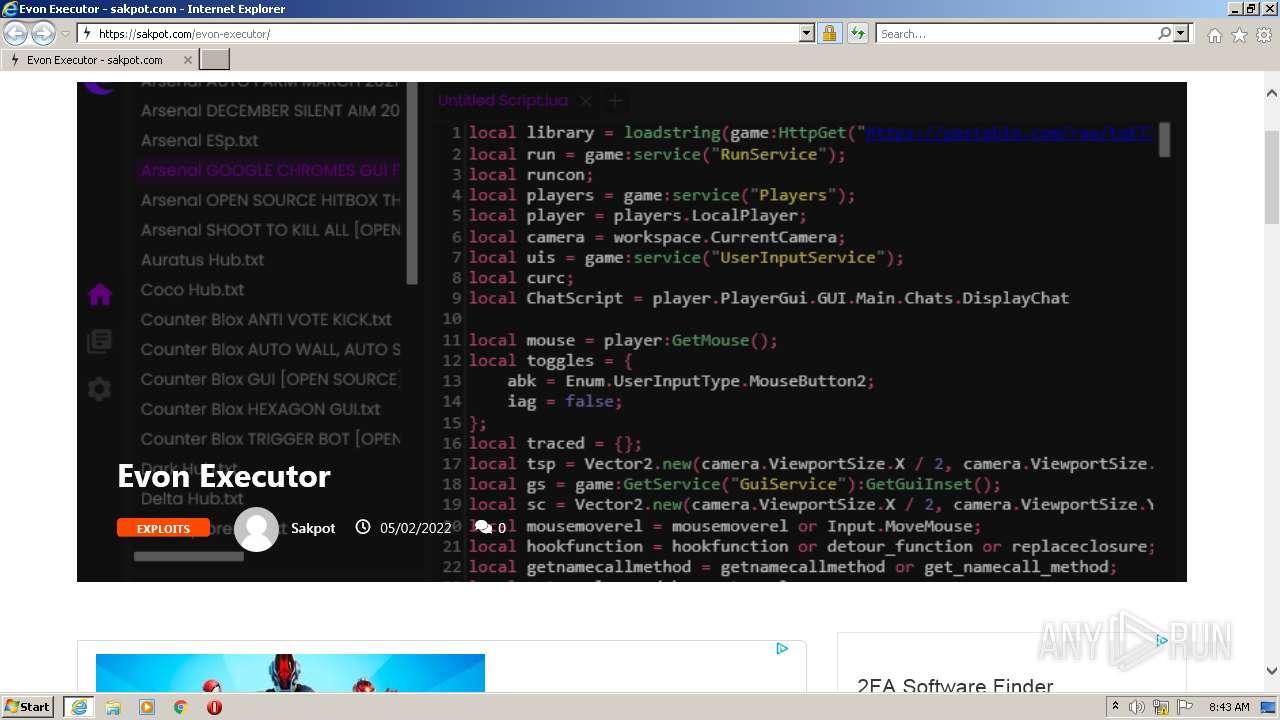The height and width of the screenshot is (720, 1280).
Task: Select the Evon Executor - sakpot.com tab
Action: click(x=100, y=60)
